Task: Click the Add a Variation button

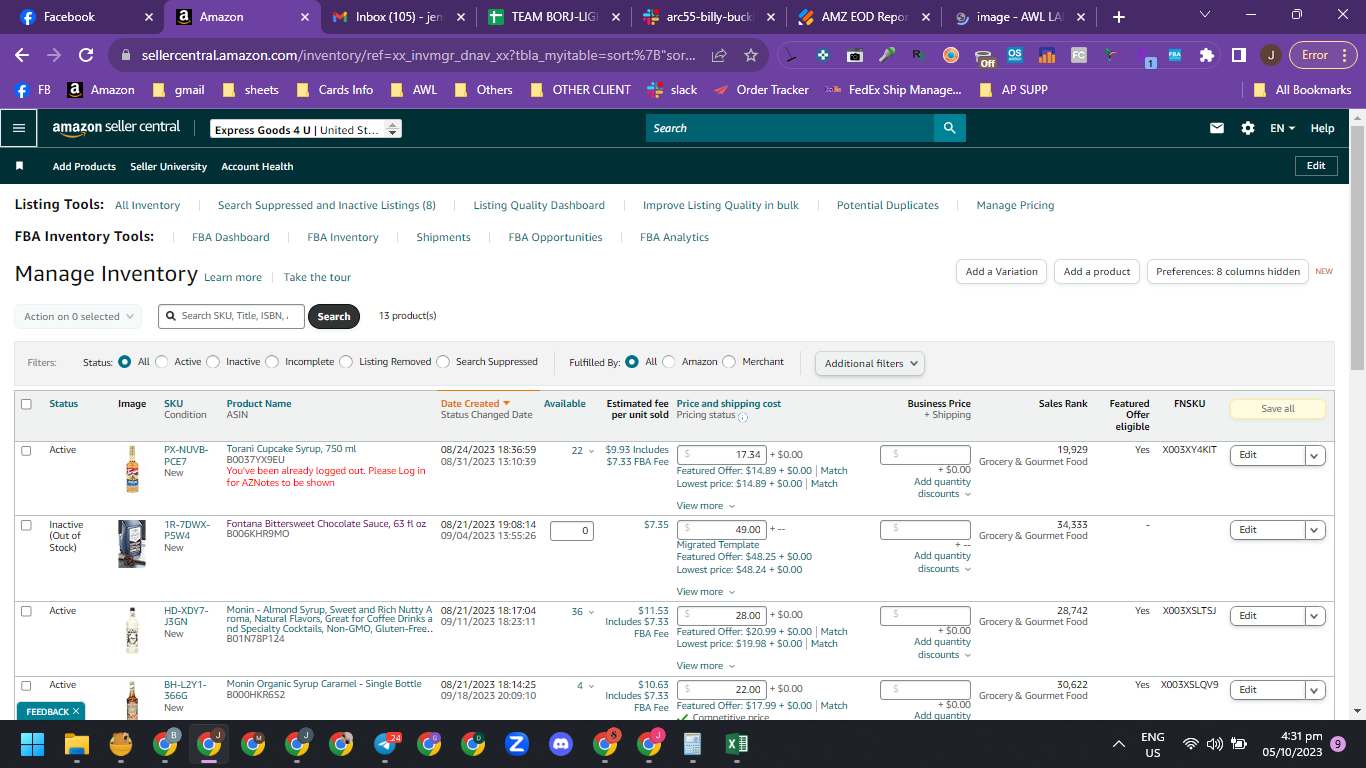Action: pyautogui.click(x=1002, y=271)
